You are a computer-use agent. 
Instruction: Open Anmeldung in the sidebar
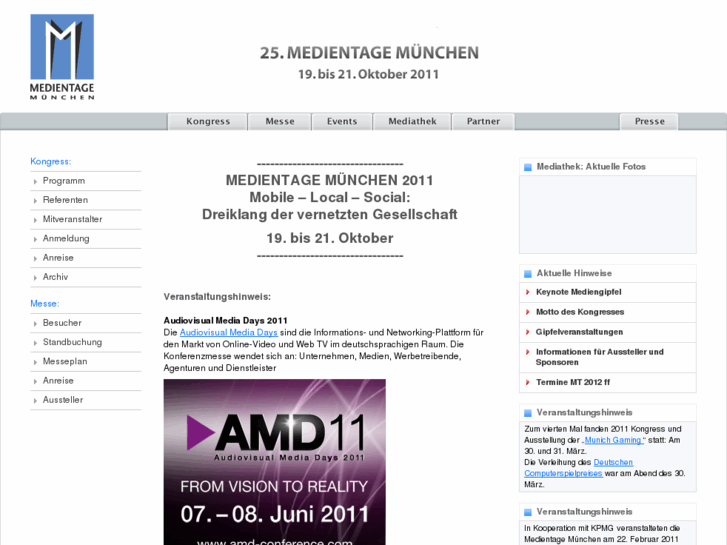click(x=66, y=238)
